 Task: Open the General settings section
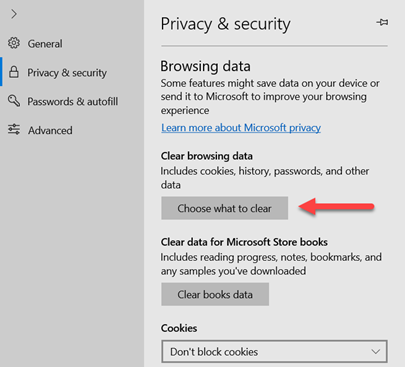coord(45,44)
